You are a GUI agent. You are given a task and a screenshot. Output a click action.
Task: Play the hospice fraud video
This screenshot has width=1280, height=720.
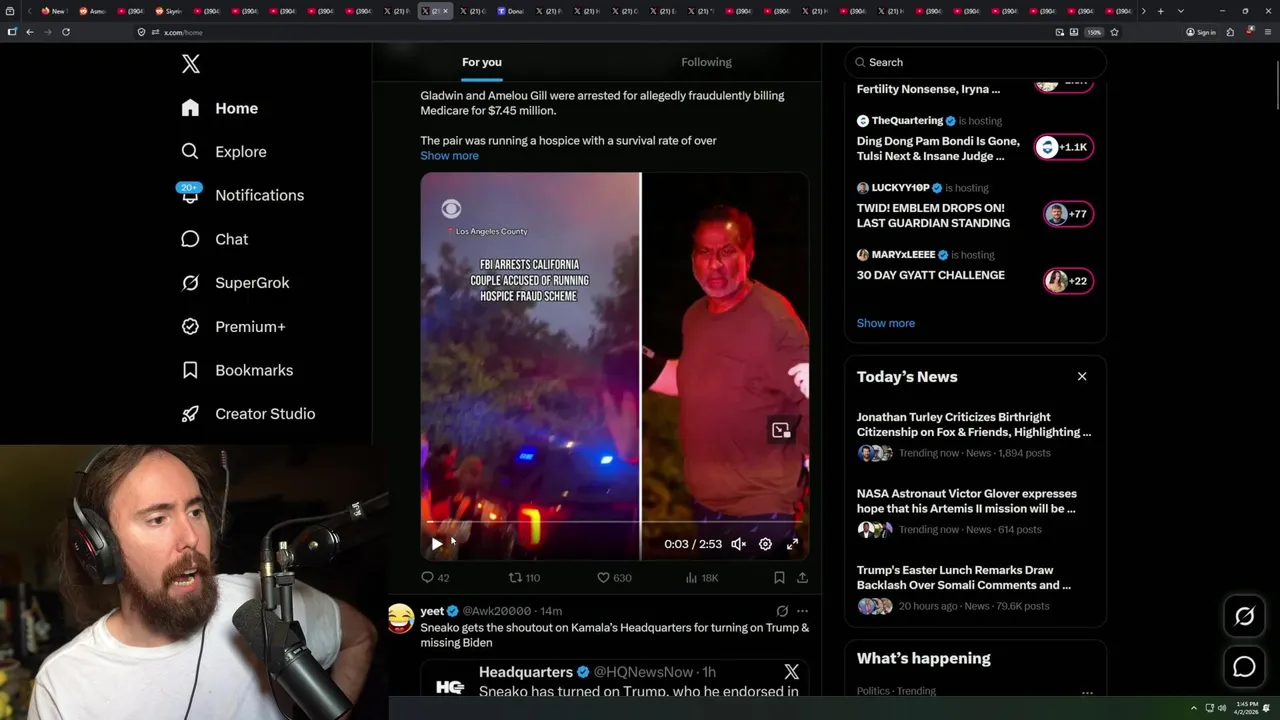coord(437,544)
